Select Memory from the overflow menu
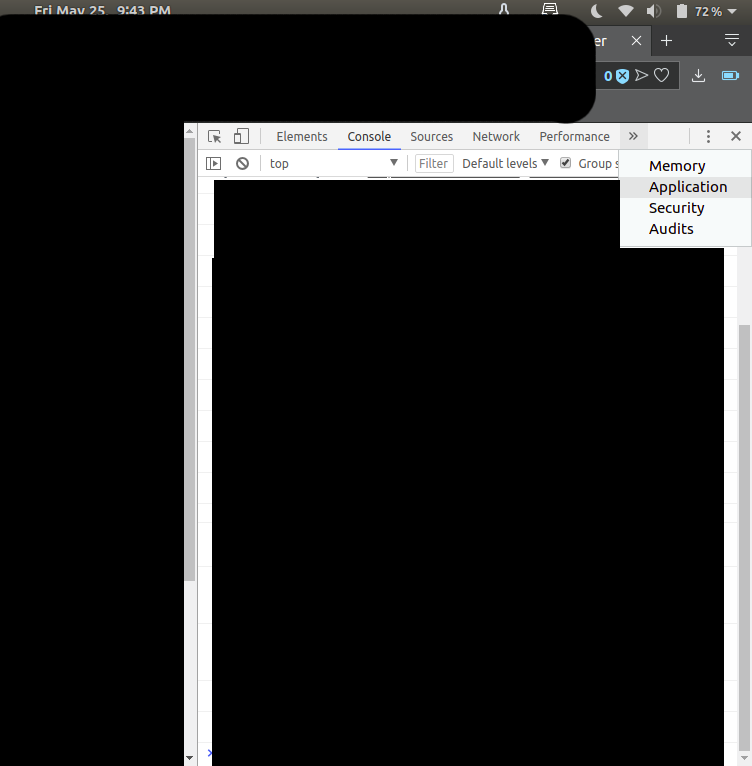This screenshot has width=752, height=766. (x=686, y=166)
